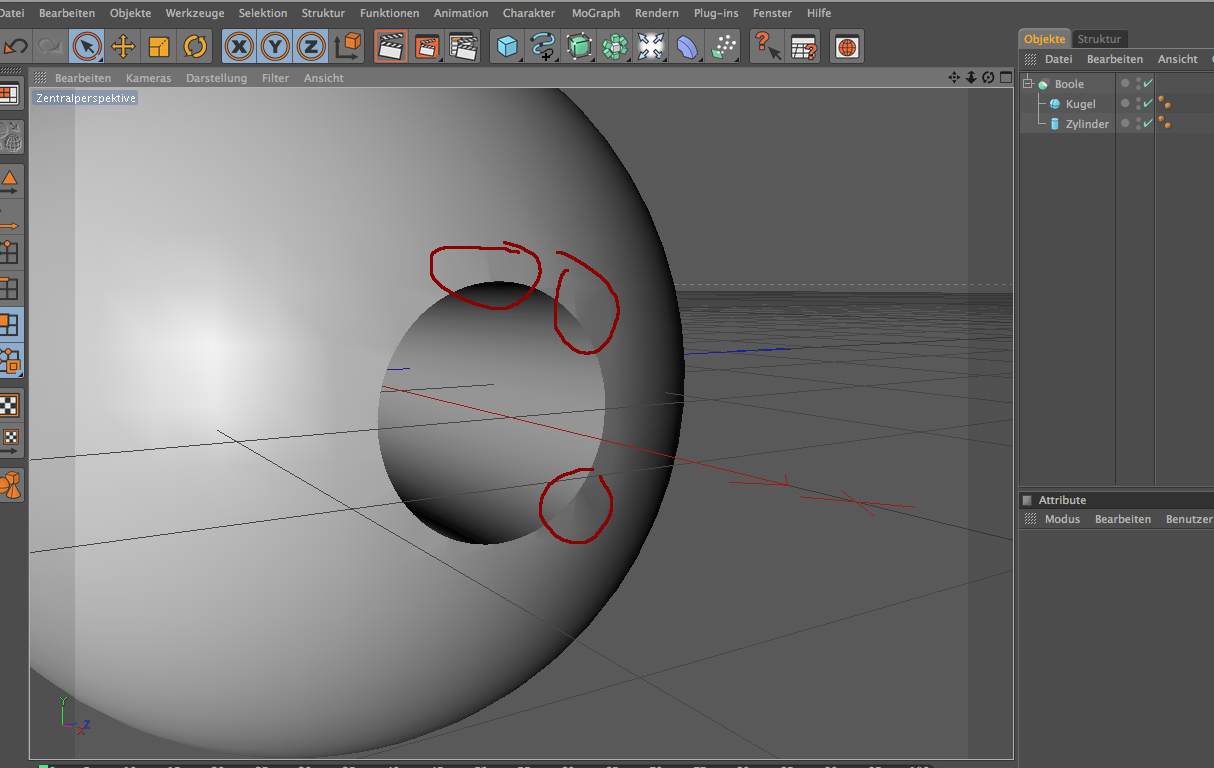The height and width of the screenshot is (768, 1214).
Task: Disable the Zylinder green checkmark
Action: point(1148,123)
